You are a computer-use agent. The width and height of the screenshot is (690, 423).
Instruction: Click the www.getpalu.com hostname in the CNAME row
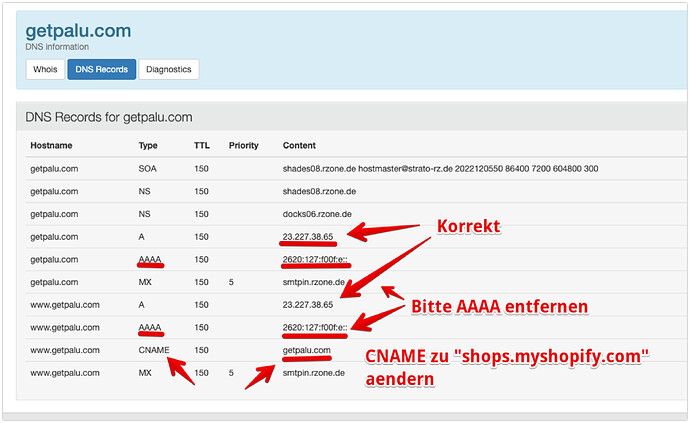coord(65,350)
